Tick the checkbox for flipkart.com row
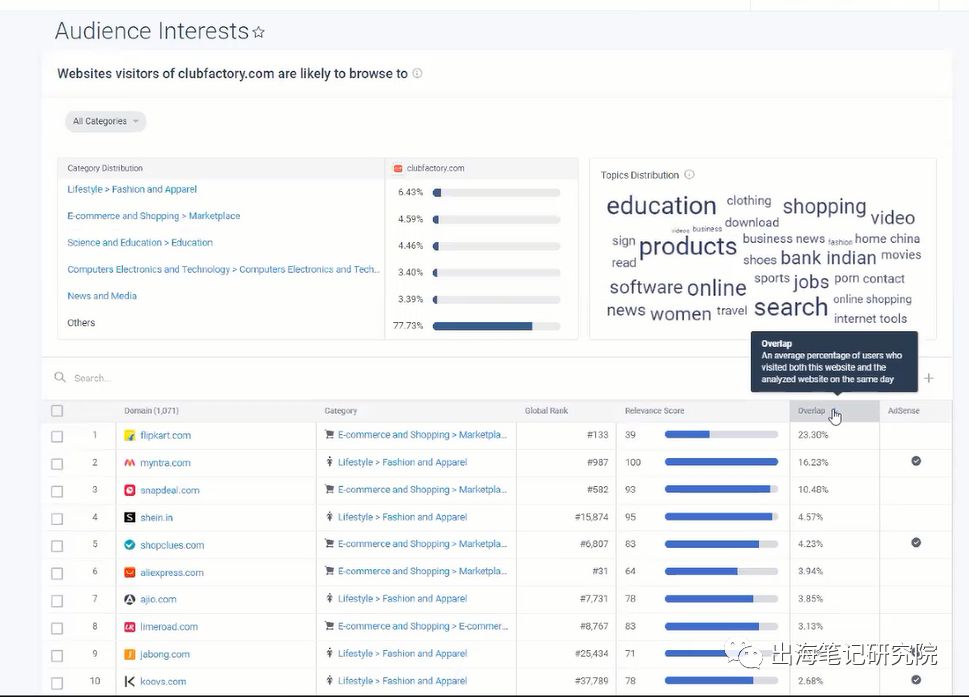The height and width of the screenshot is (697, 969). click(57, 437)
